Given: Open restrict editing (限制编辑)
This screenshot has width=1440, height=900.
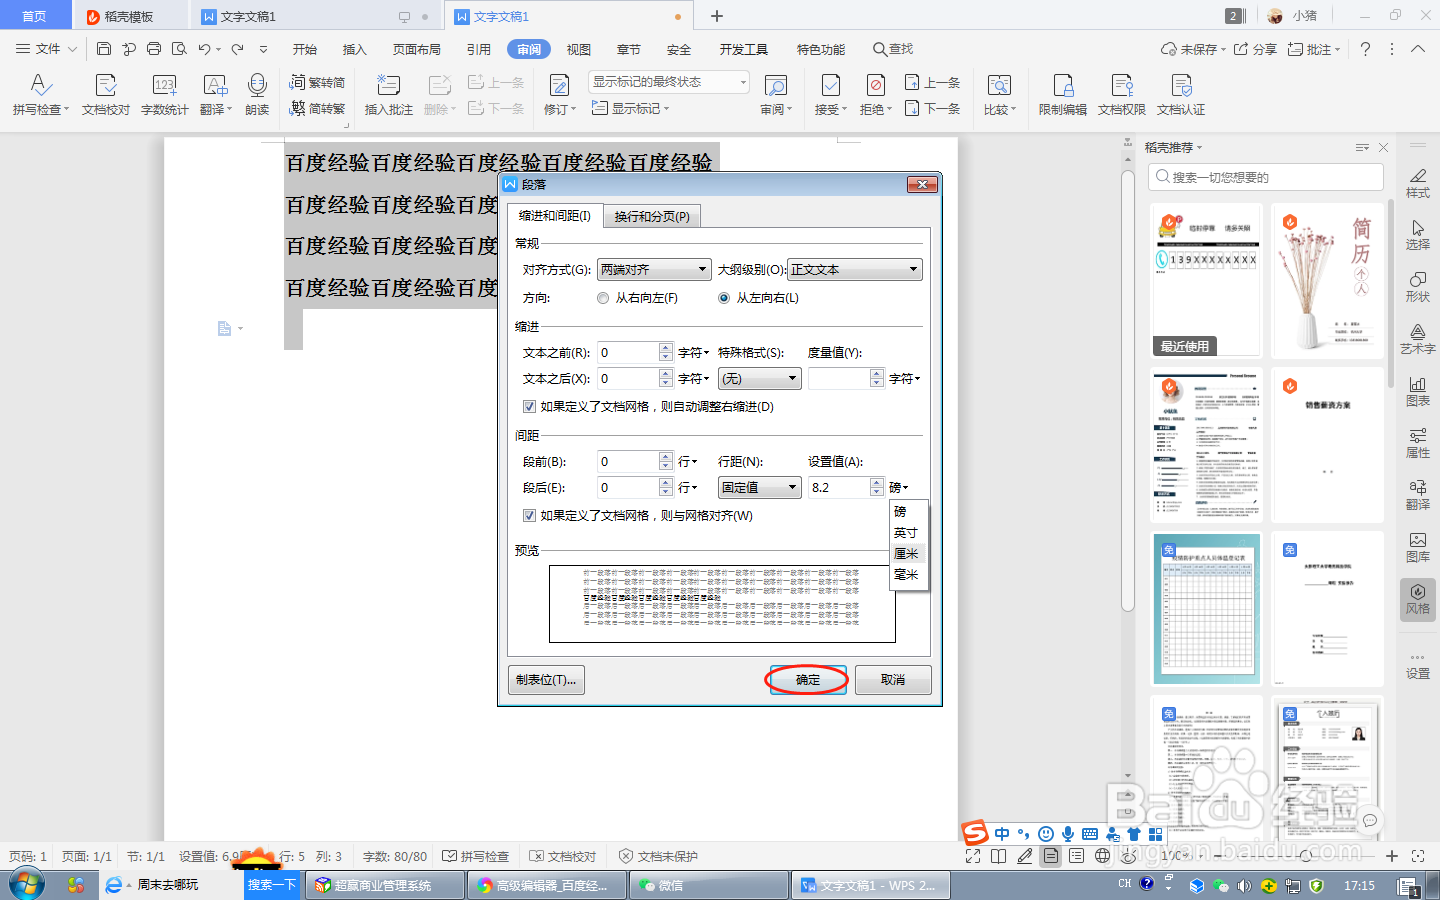Looking at the screenshot, I should 1063,96.
